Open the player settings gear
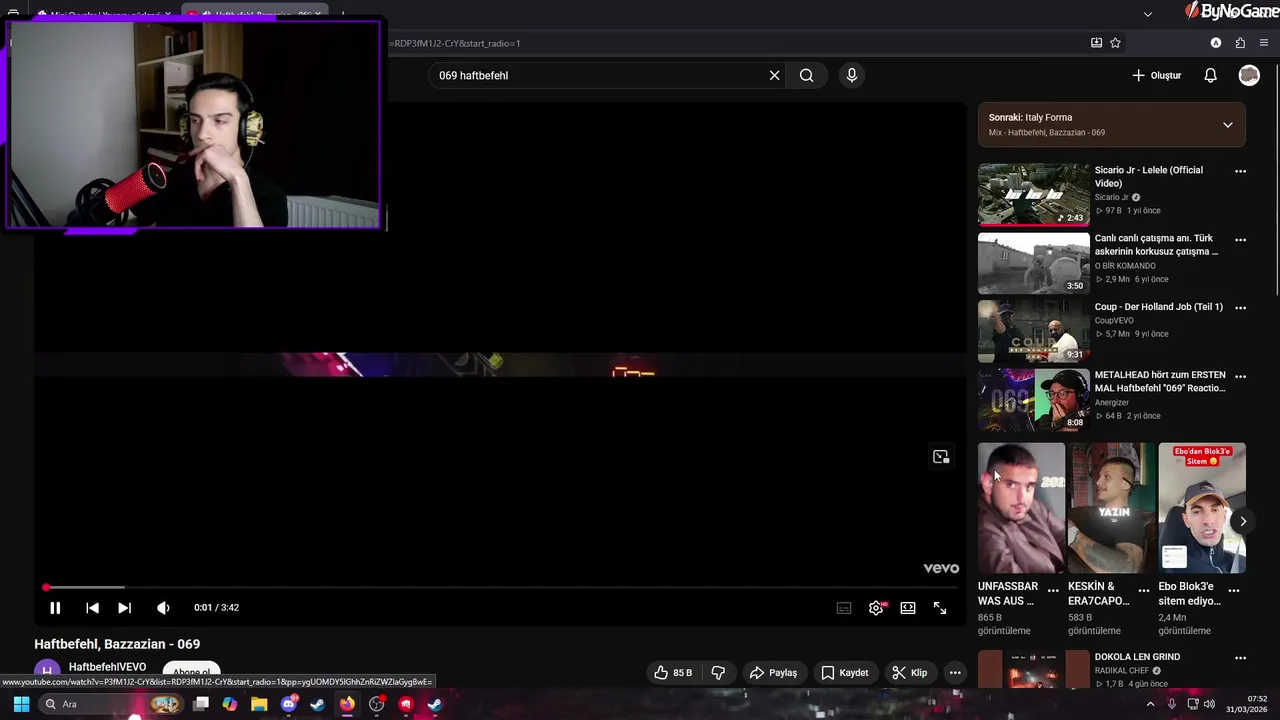The image size is (1280, 720). (876, 608)
